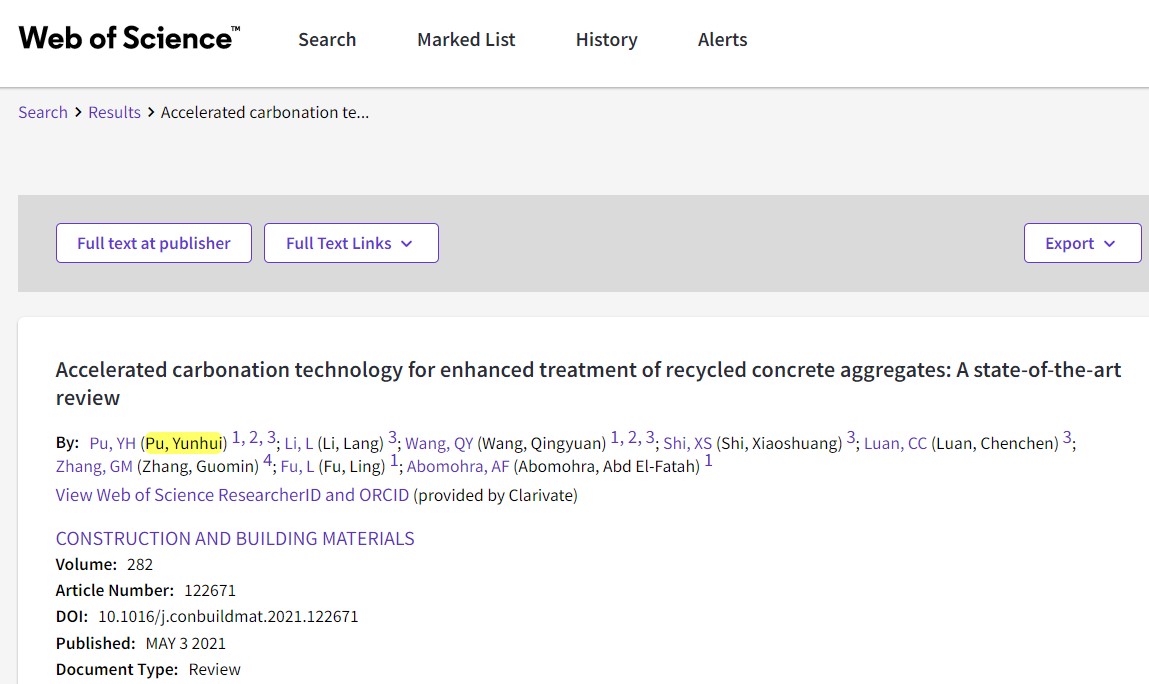Click the Web of Science logo
The height and width of the screenshot is (684, 1149).
coord(129,39)
